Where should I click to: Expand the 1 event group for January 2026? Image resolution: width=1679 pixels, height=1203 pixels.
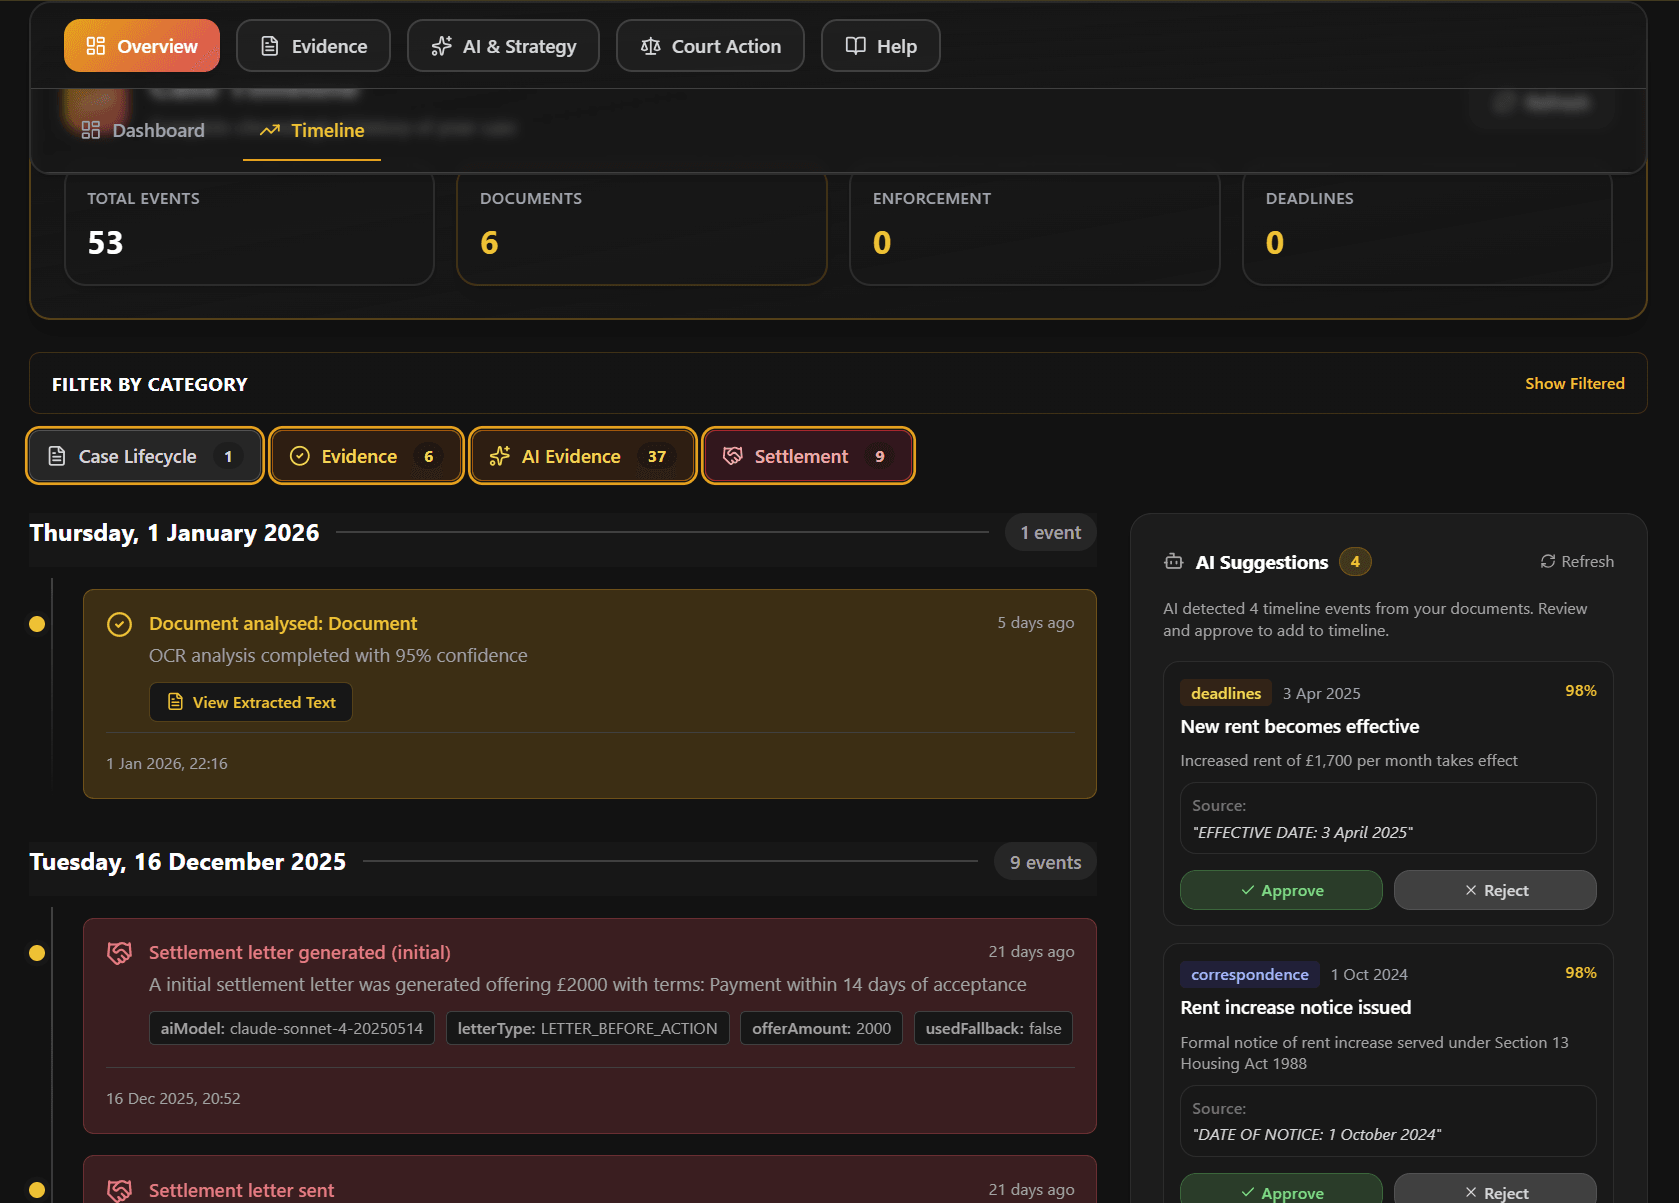(1050, 532)
